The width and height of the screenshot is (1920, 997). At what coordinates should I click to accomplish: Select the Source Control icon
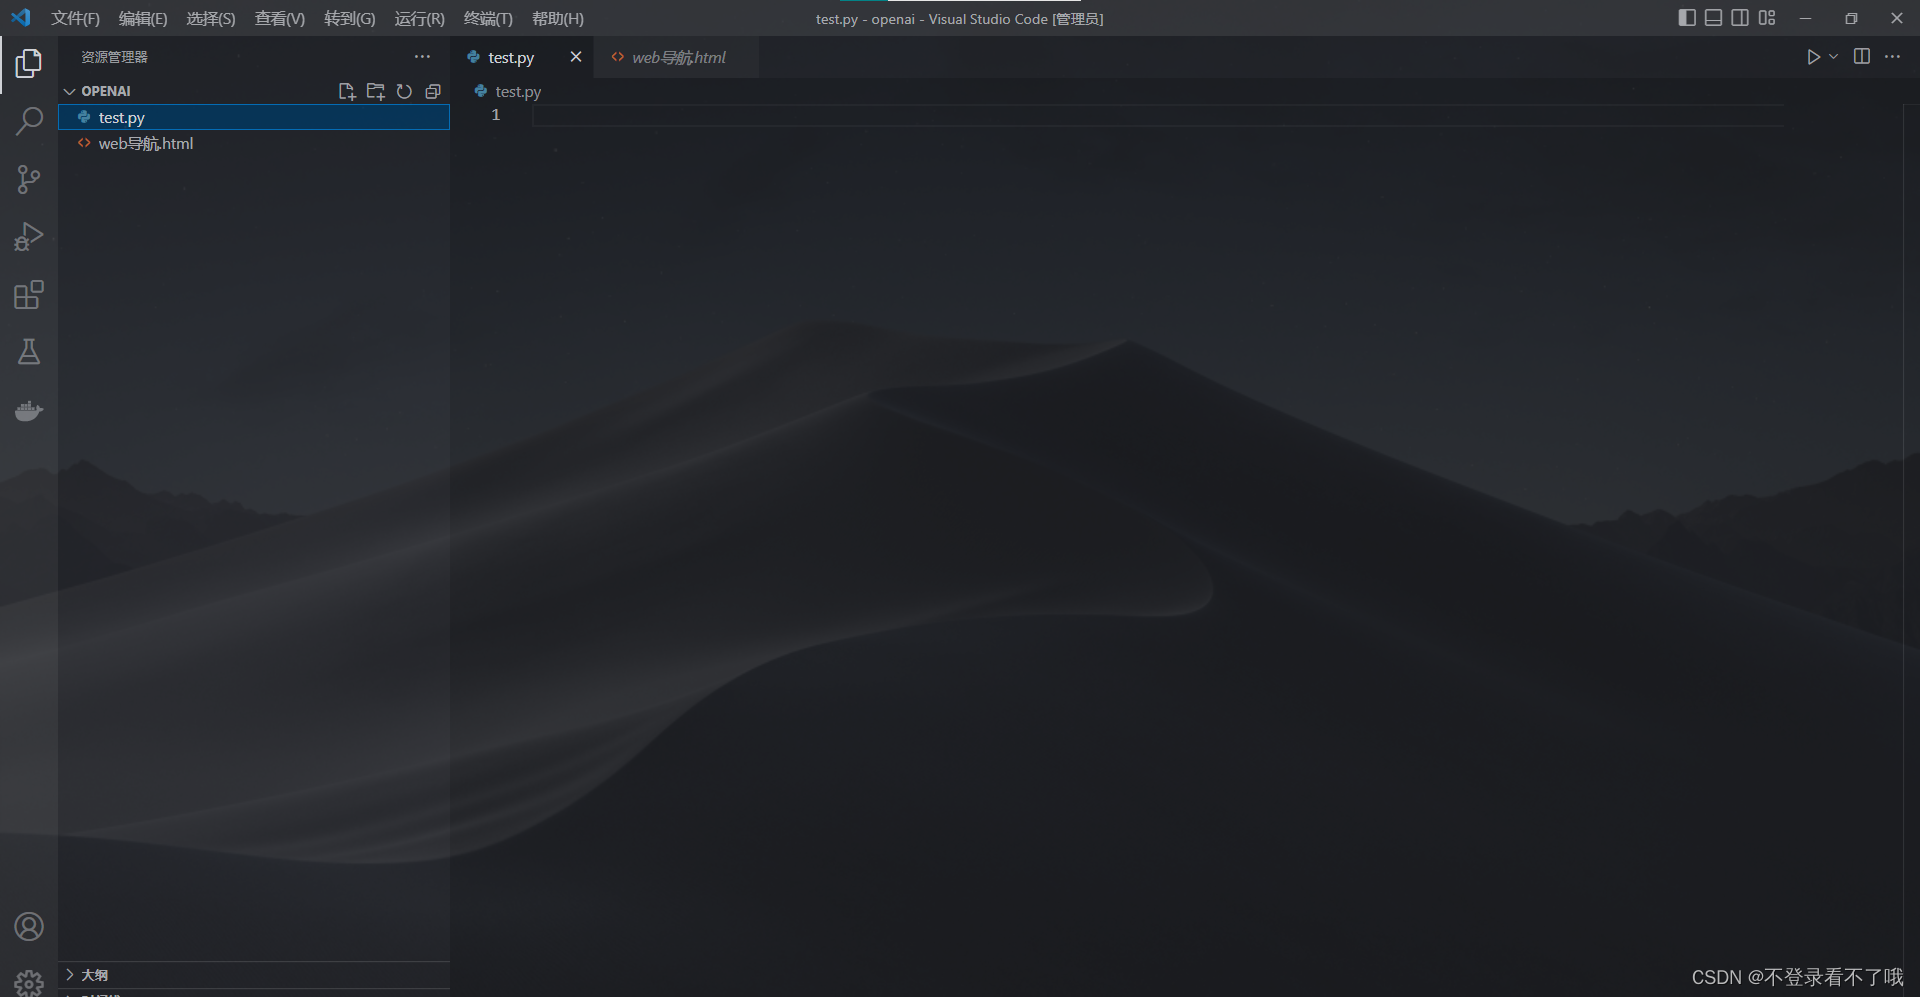[x=29, y=178]
